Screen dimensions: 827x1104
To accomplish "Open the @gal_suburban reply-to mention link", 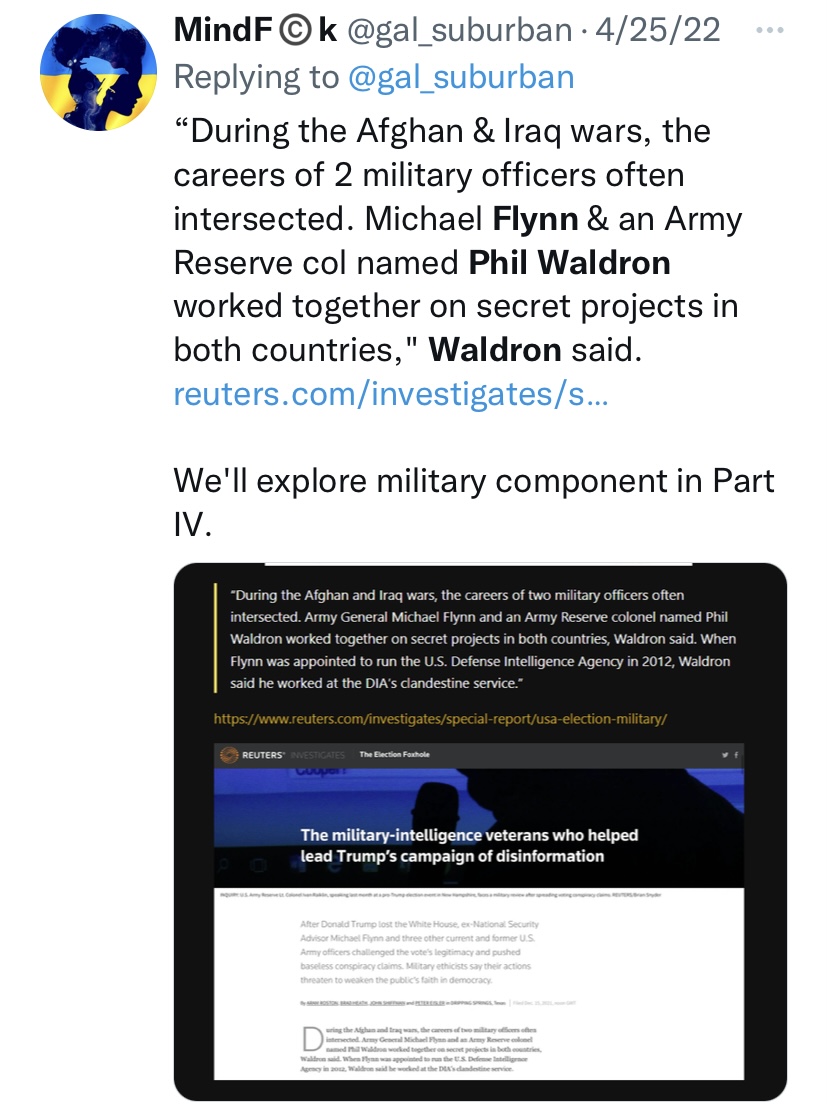I will (x=460, y=78).
